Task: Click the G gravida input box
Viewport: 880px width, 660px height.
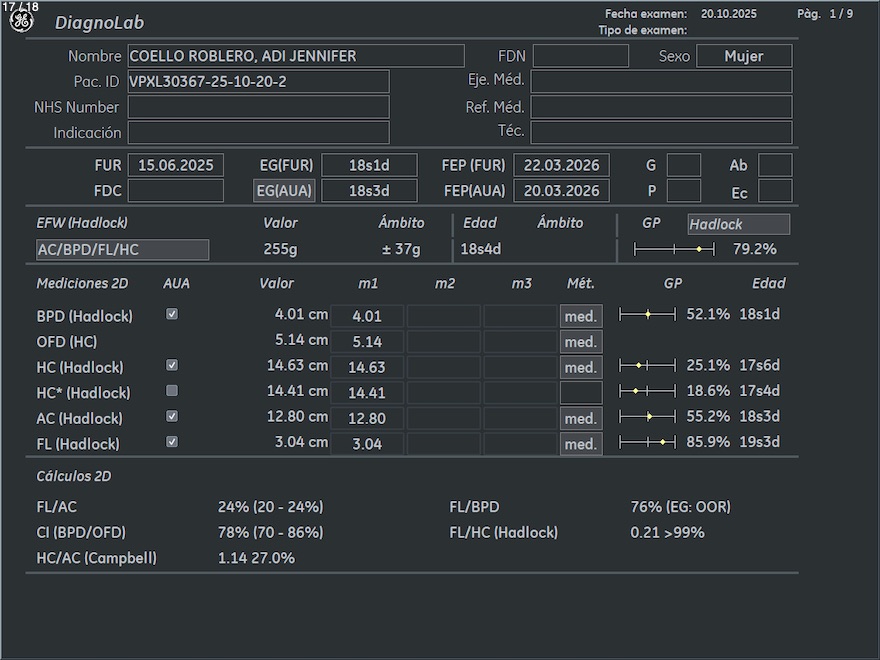Action: tap(684, 166)
